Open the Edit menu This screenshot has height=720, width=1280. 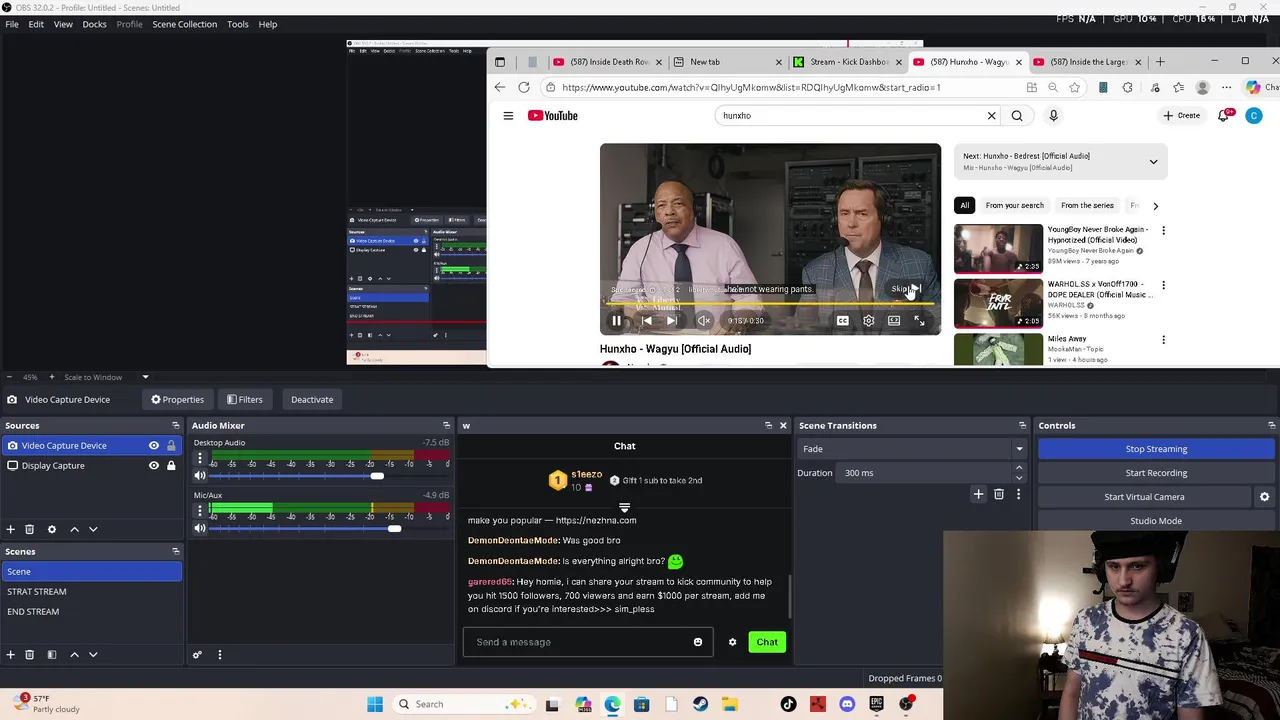click(36, 24)
